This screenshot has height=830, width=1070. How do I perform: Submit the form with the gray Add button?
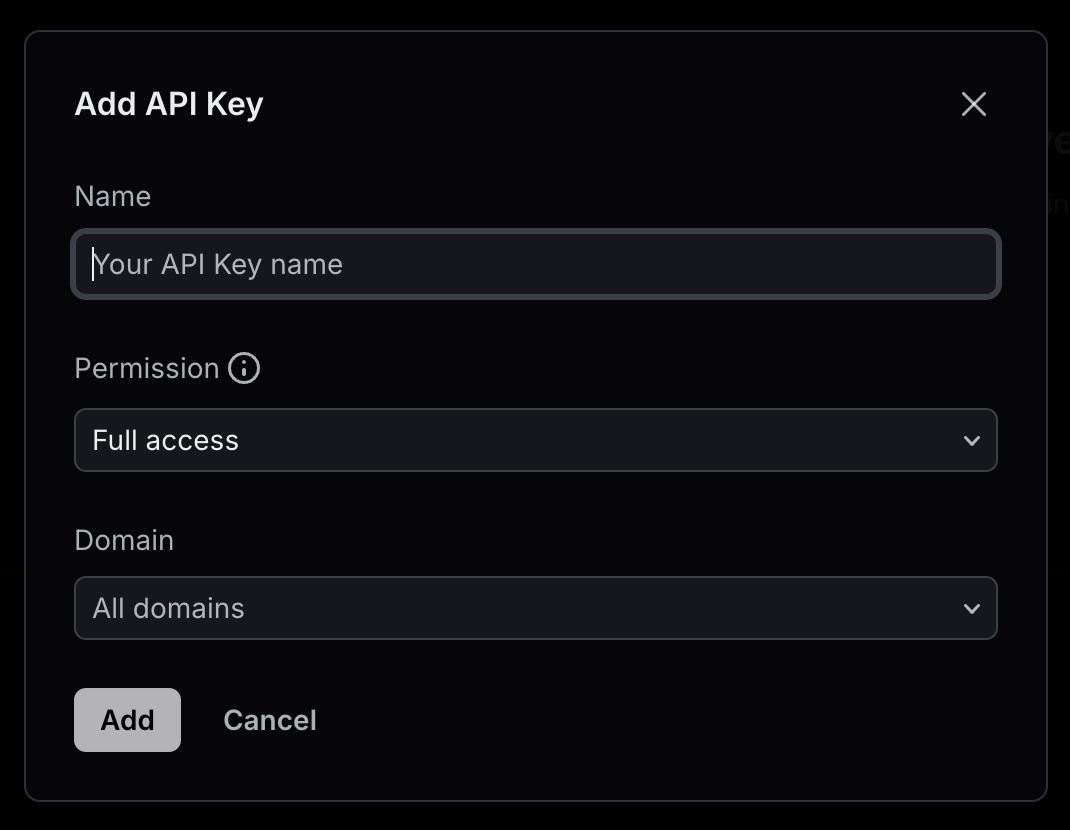click(128, 720)
